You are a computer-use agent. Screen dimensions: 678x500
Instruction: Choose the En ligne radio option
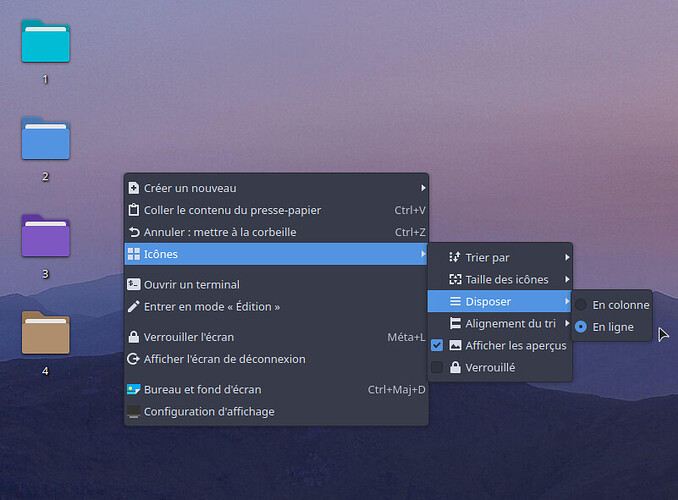click(581, 327)
